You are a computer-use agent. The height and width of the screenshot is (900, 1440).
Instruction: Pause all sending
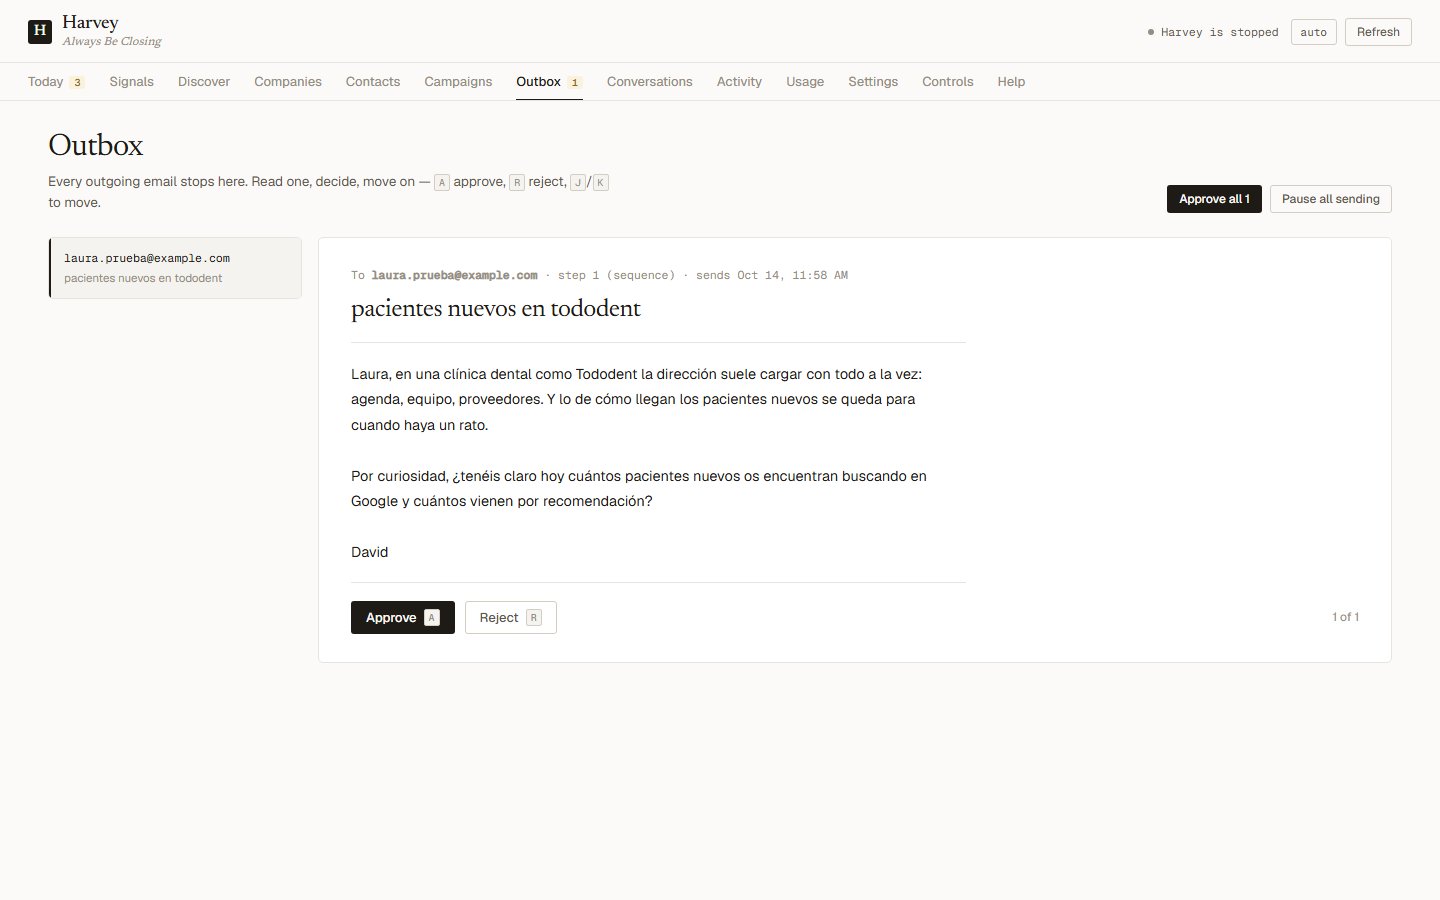pyautogui.click(x=1331, y=199)
